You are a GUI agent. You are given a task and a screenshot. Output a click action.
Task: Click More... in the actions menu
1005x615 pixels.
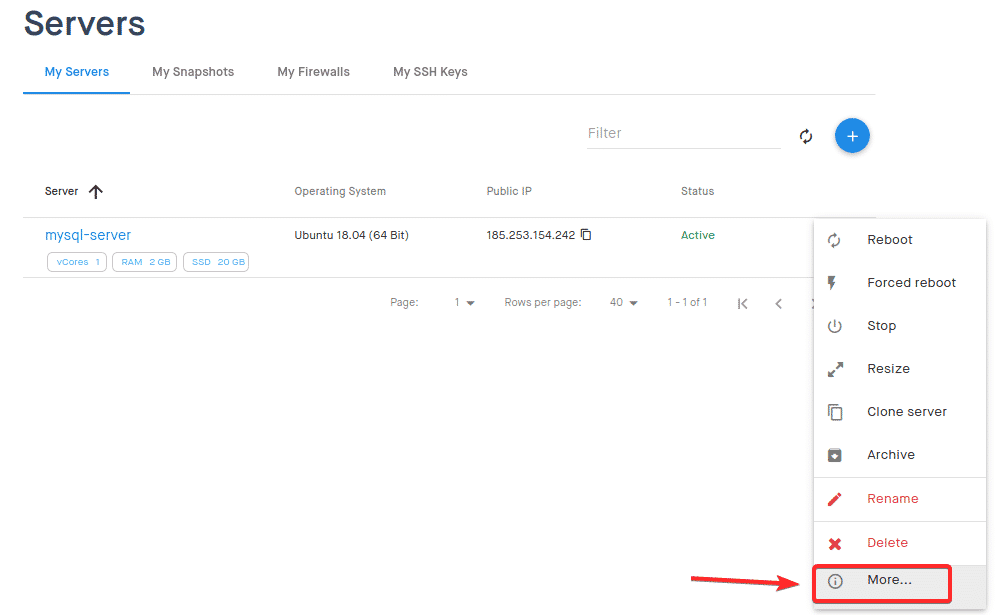(889, 580)
